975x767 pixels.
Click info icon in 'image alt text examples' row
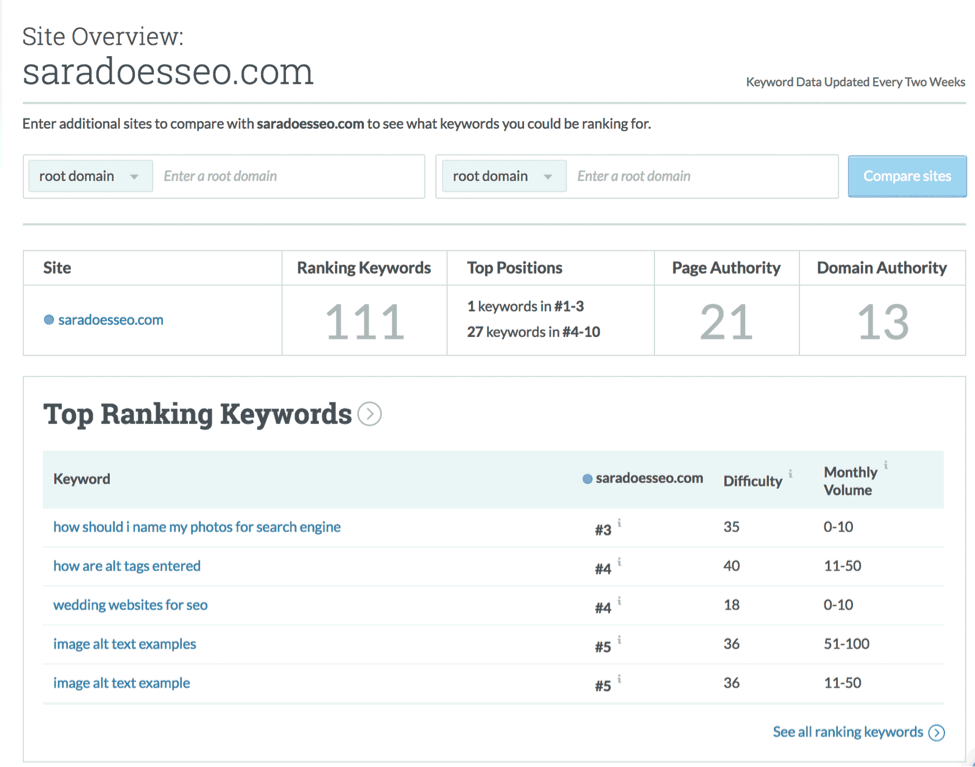pyautogui.click(x=620, y=640)
